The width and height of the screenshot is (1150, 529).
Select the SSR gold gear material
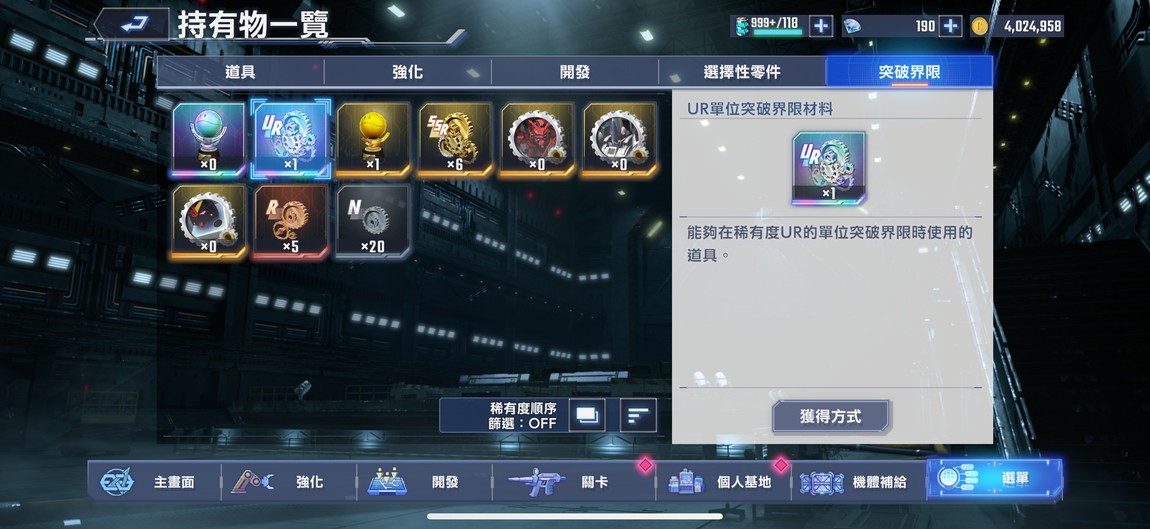455,140
